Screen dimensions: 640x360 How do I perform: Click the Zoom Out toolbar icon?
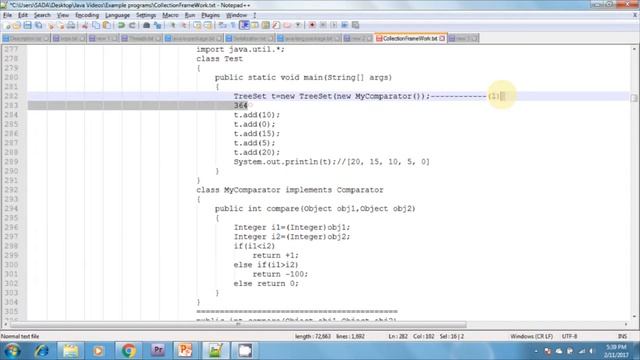tap(183, 25)
